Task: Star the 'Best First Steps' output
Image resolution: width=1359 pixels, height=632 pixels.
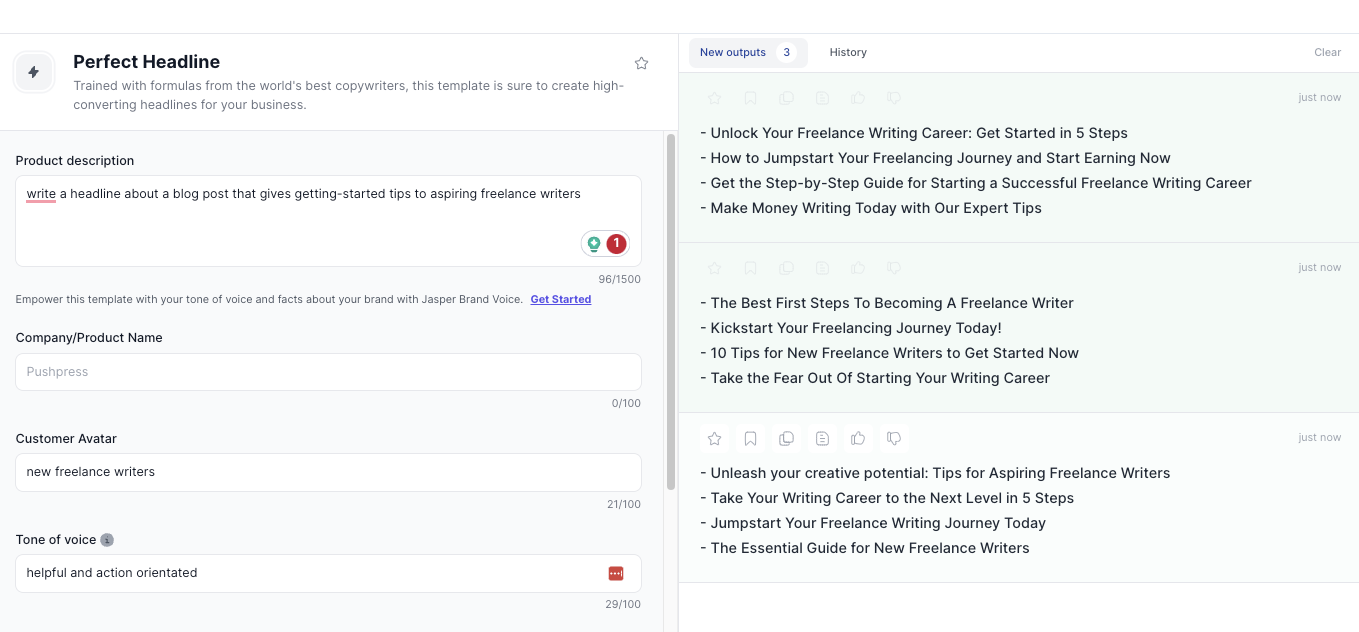Action: [x=714, y=268]
